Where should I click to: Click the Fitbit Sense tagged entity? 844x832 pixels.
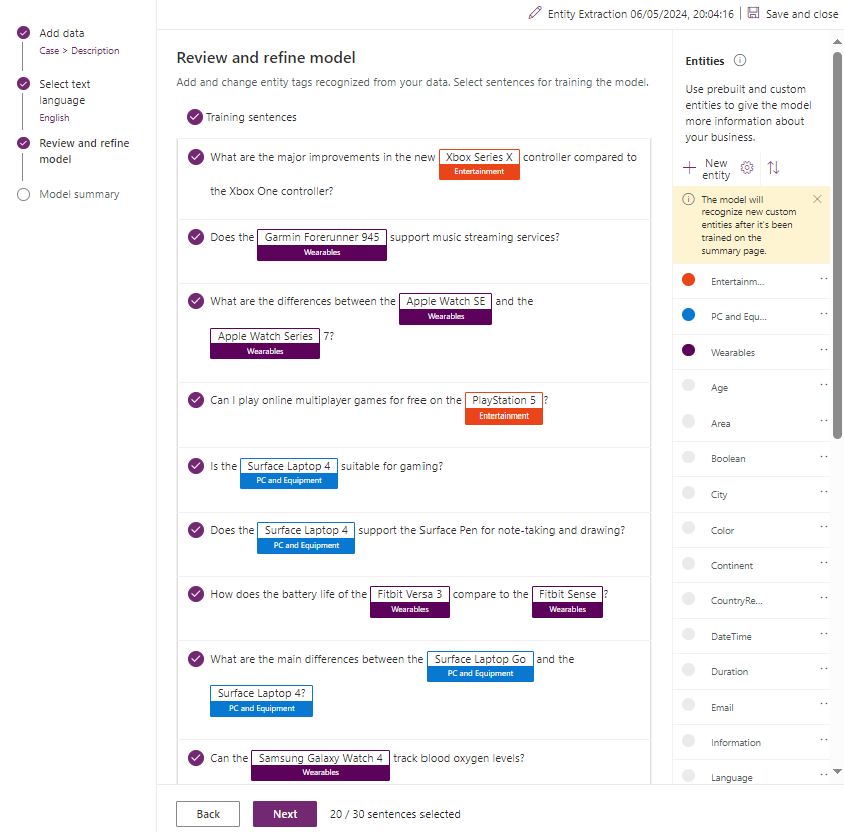(x=567, y=602)
